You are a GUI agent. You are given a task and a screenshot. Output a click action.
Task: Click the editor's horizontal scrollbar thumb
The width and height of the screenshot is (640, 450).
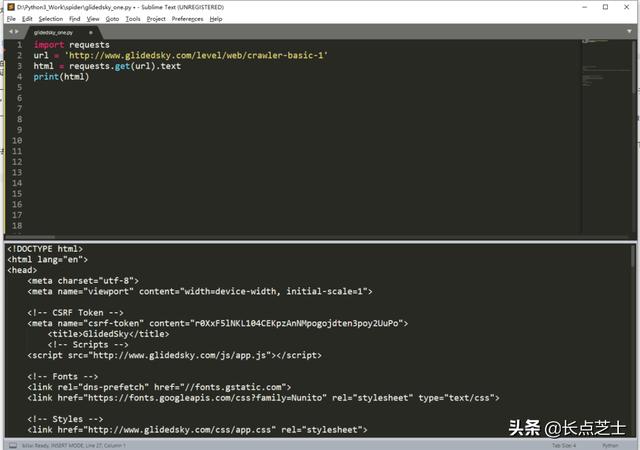click(x=30, y=237)
